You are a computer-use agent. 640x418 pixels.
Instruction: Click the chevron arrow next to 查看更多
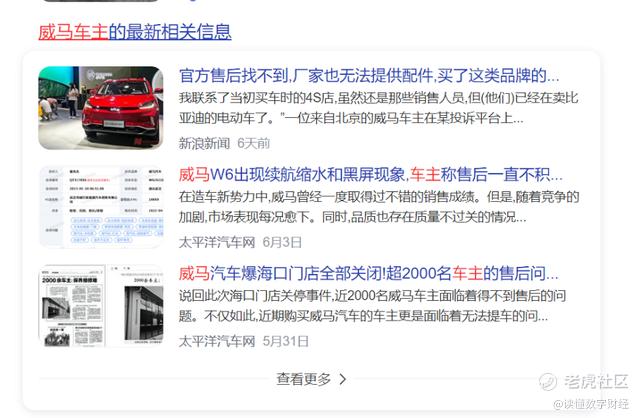pyautogui.click(x=343, y=380)
